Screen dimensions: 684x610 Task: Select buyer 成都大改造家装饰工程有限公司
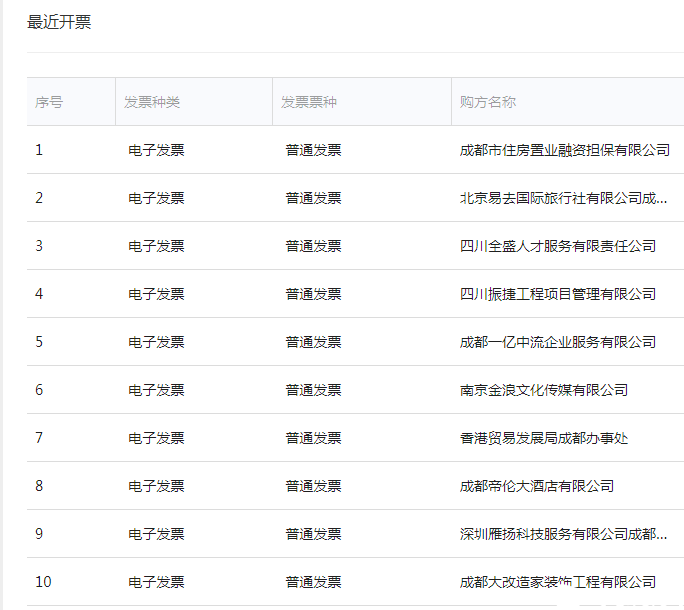558,582
